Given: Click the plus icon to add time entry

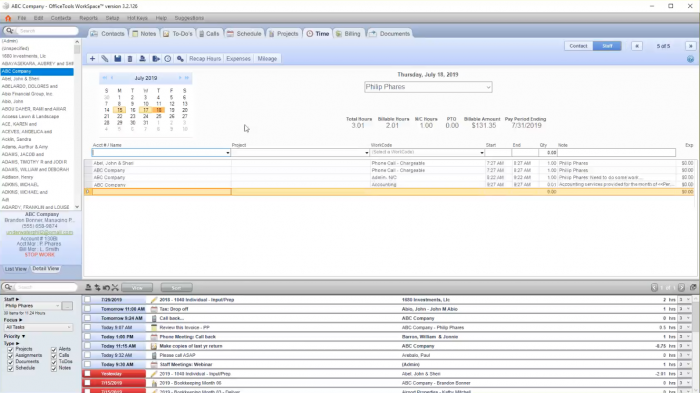Looking at the screenshot, I should tap(92, 59).
